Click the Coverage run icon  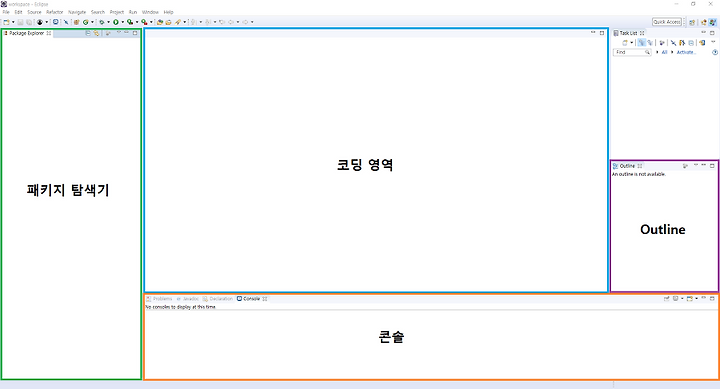point(130,22)
